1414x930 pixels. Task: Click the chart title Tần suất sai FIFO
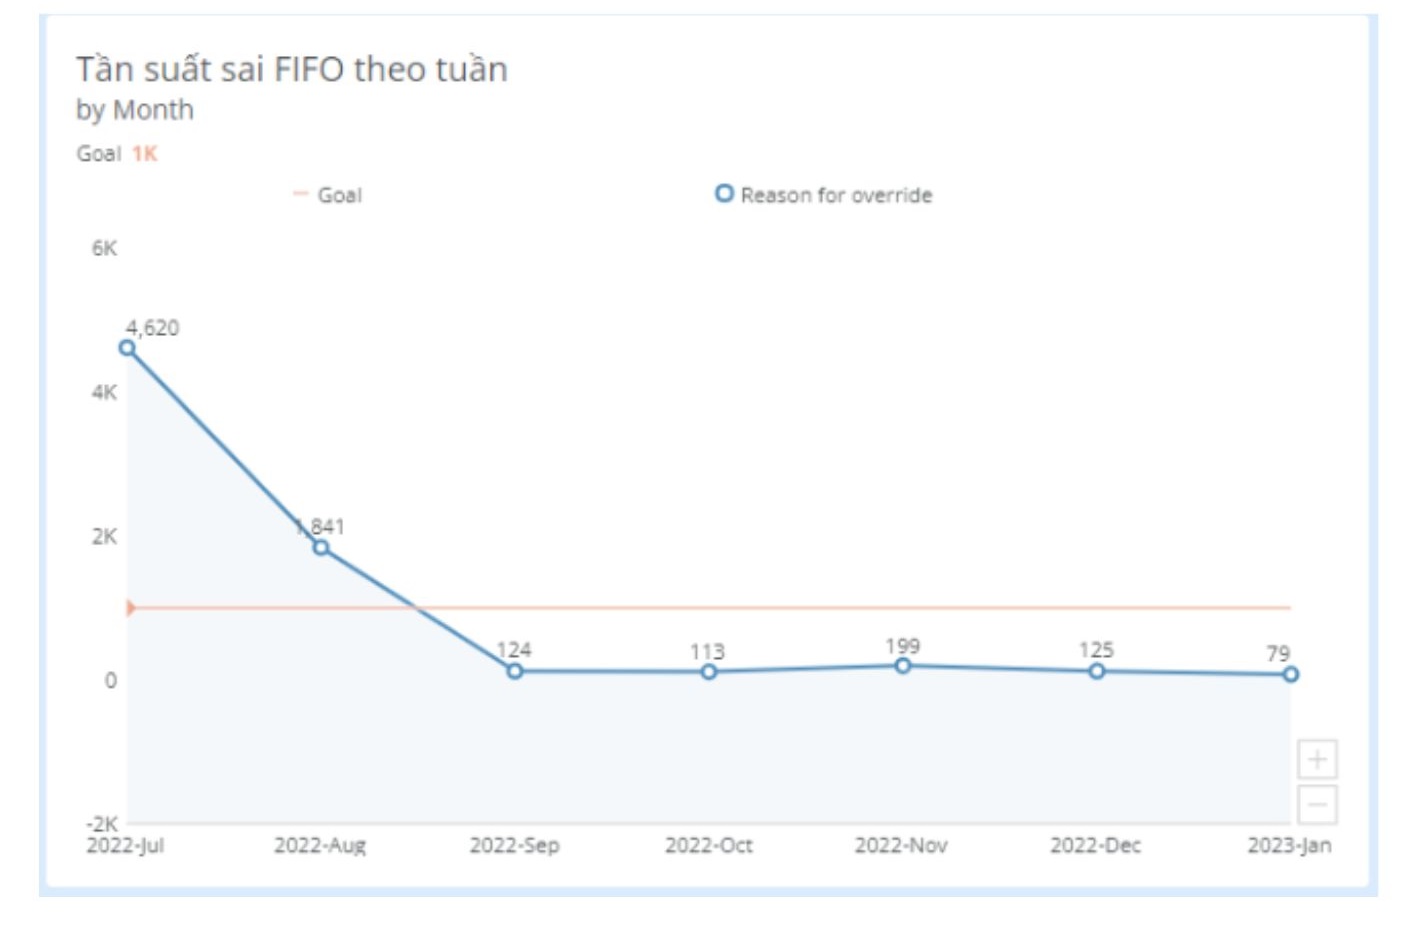click(291, 69)
